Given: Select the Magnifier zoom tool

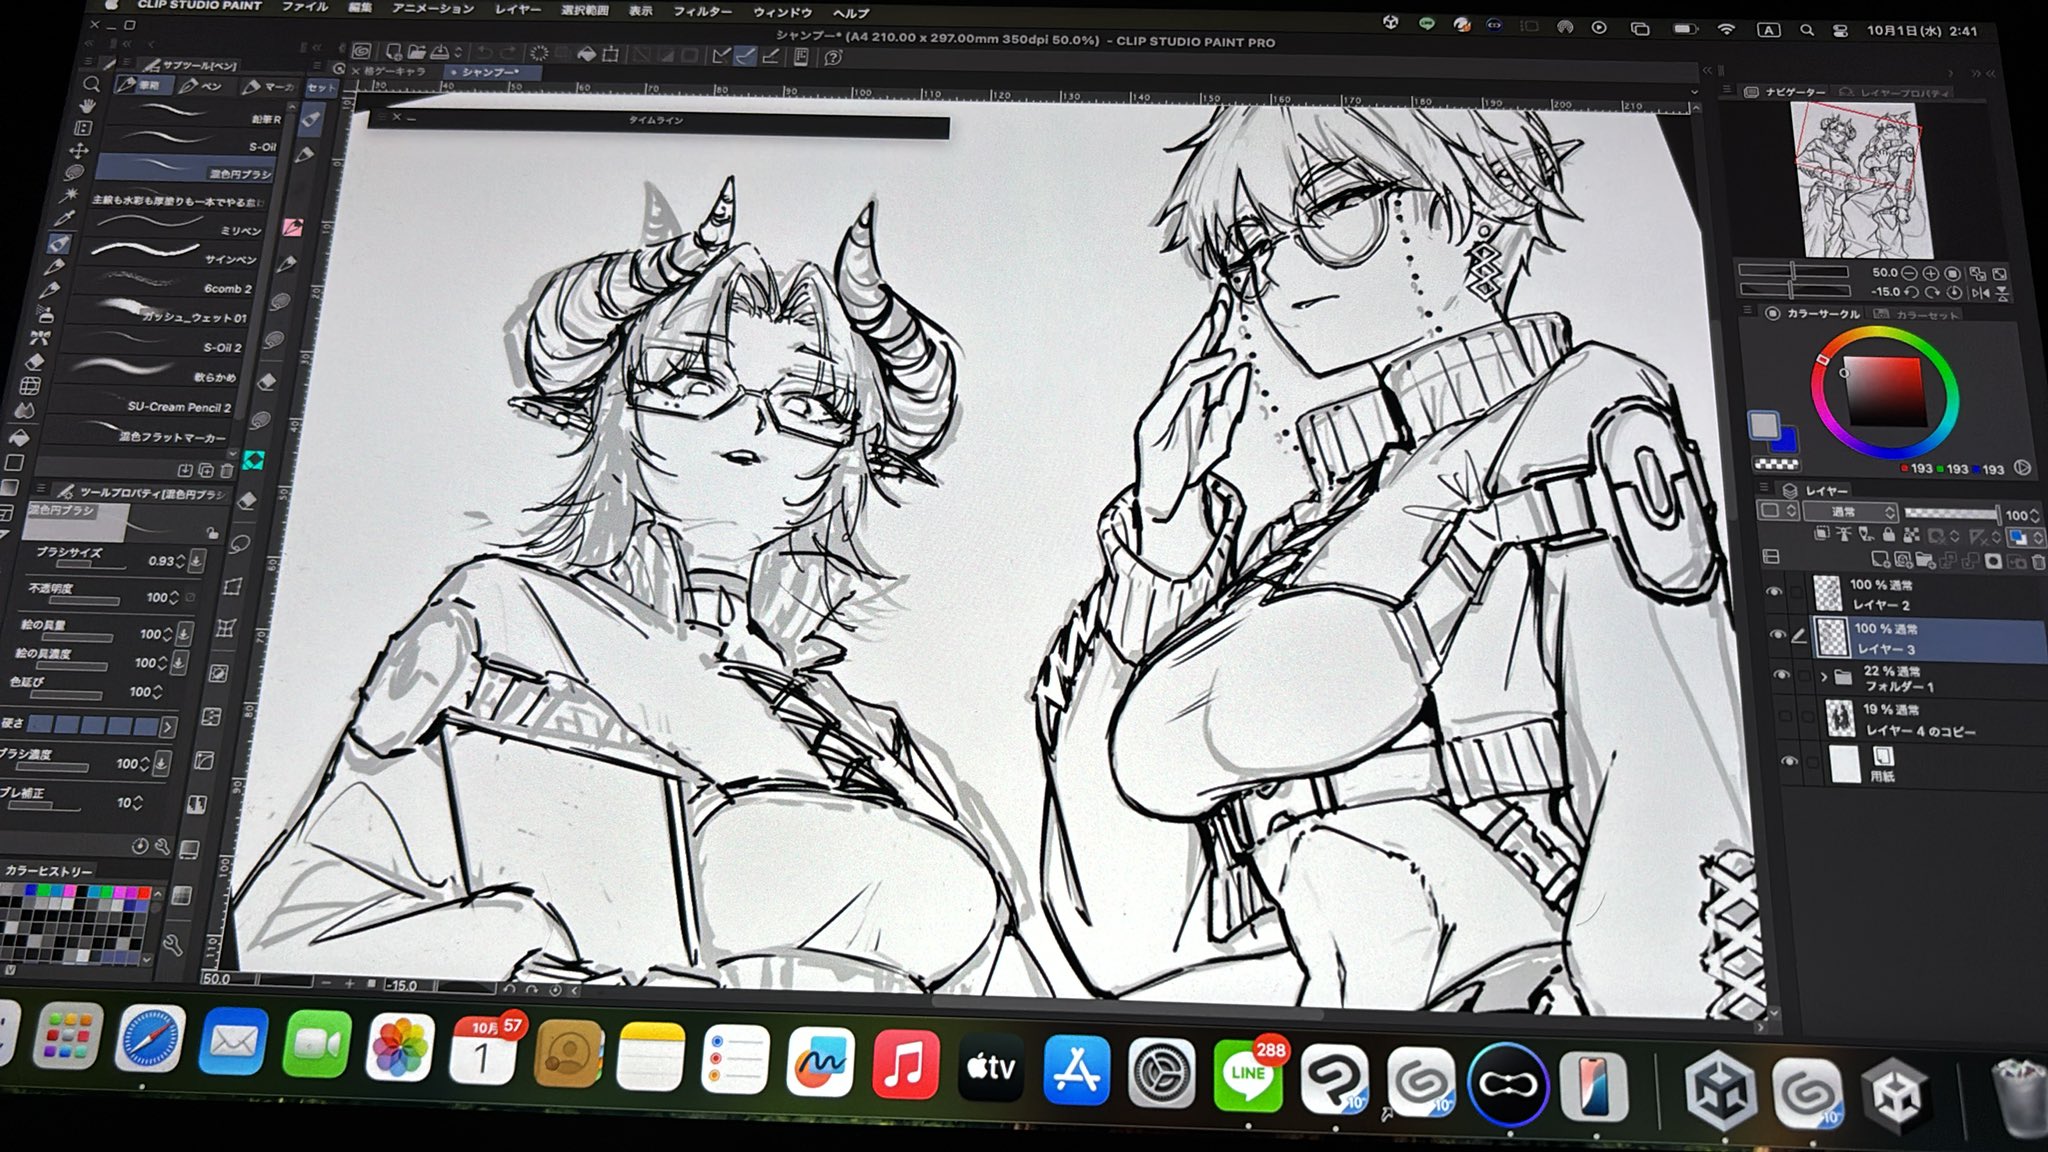Looking at the screenshot, I should pyautogui.click(x=91, y=85).
